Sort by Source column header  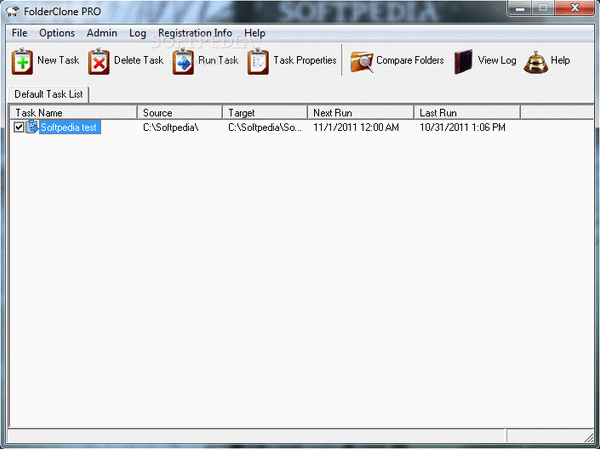[180, 113]
